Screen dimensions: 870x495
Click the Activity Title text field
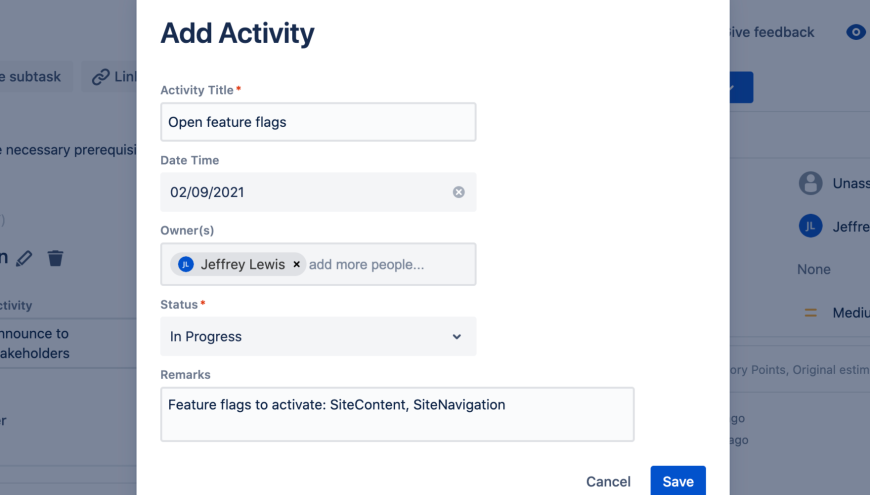click(318, 122)
